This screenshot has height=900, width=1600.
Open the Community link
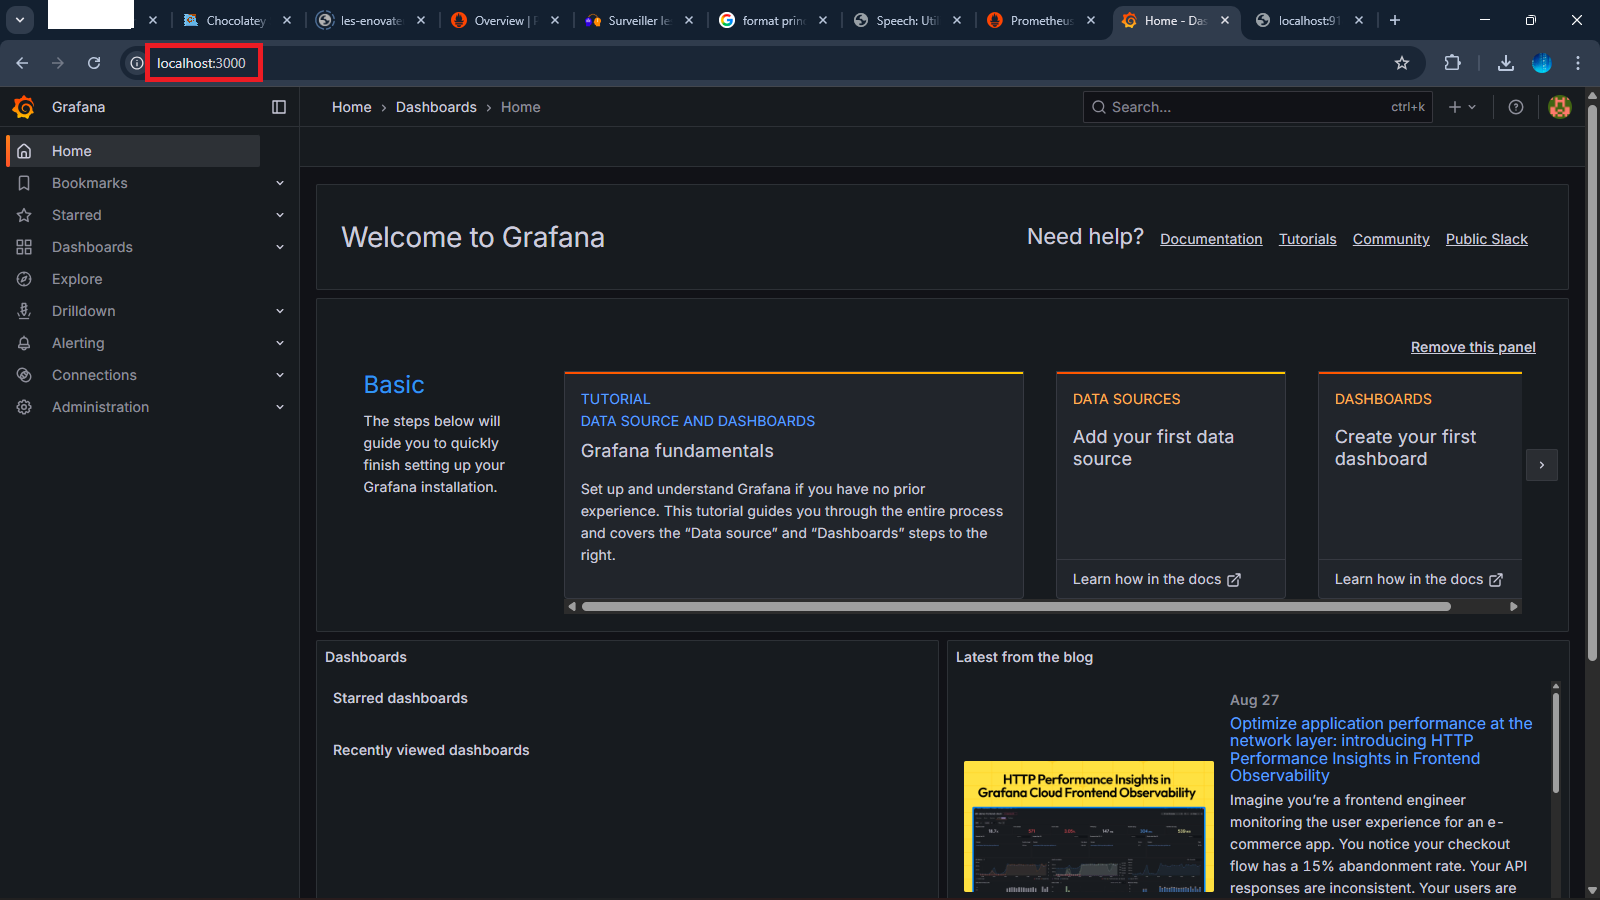(x=1391, y=239)
